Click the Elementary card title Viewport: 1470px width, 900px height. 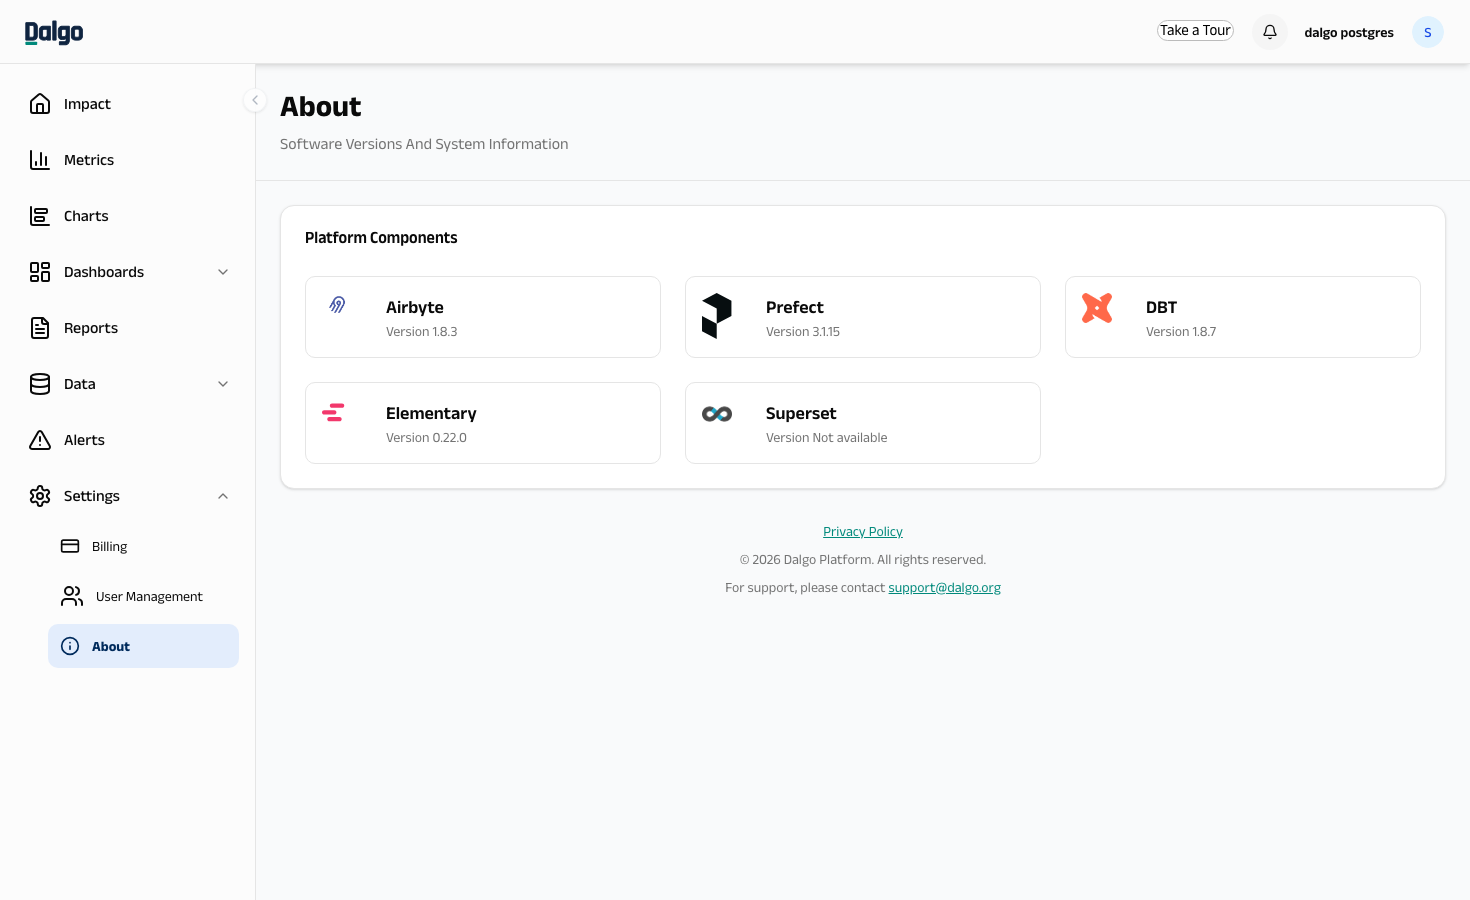[x=431, y=413]
